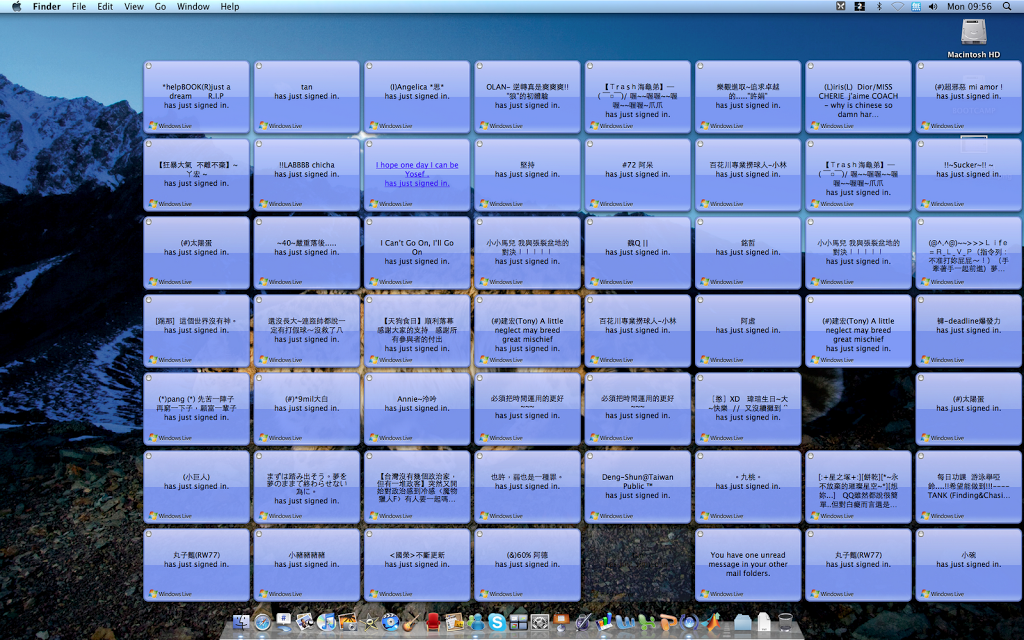1024x640 pixels.
Task: Open the Wi-Fi status menu
Action: click(x=897, y=7)
